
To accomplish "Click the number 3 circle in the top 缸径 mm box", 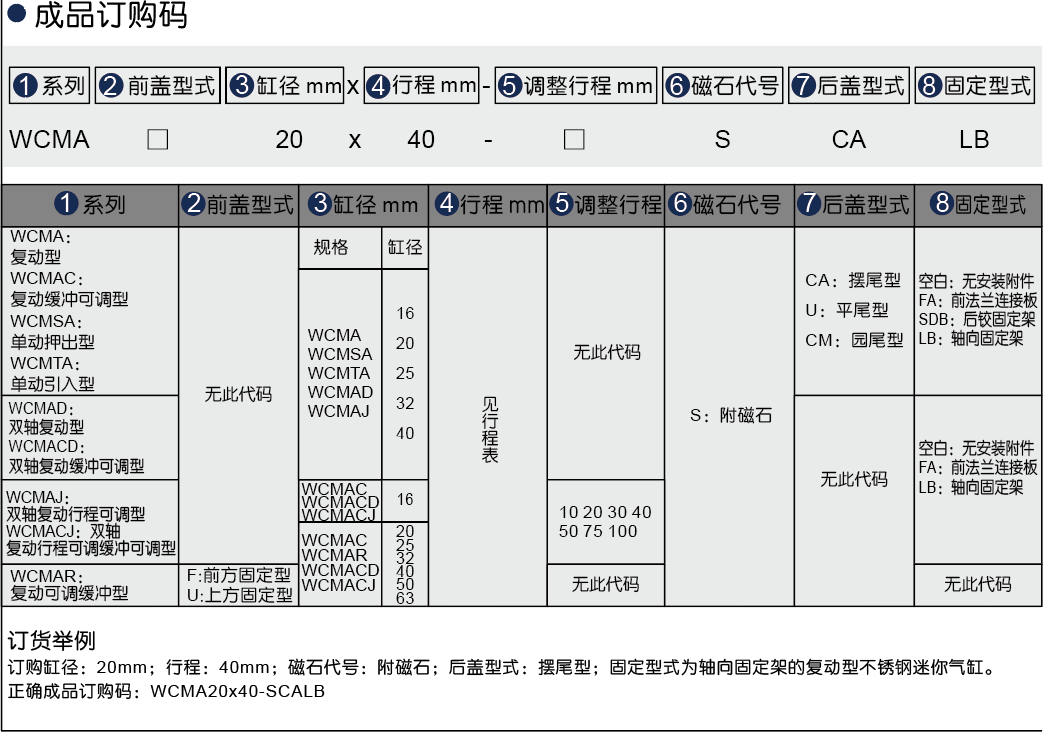I will tap(242, 86).
